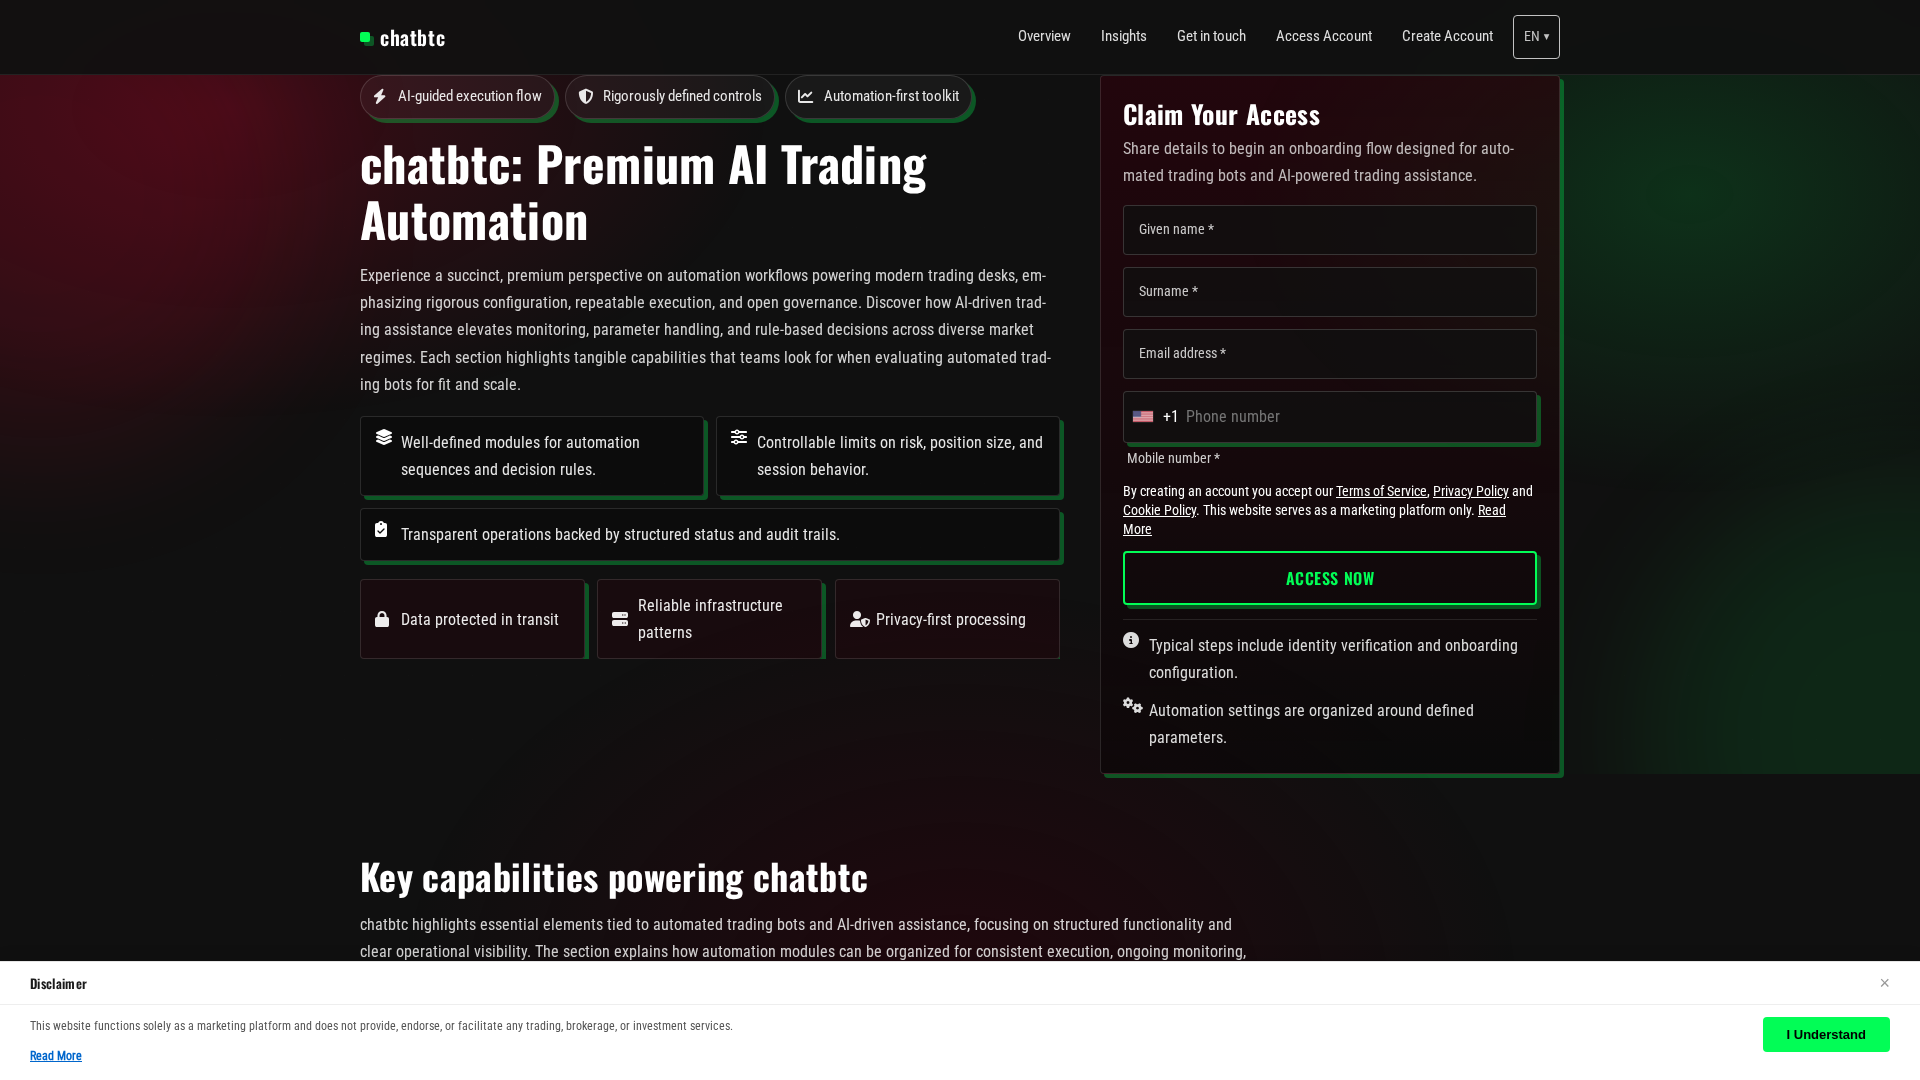
Task: Click the Controllable limits on risk text
Action: tap(900, 456)
